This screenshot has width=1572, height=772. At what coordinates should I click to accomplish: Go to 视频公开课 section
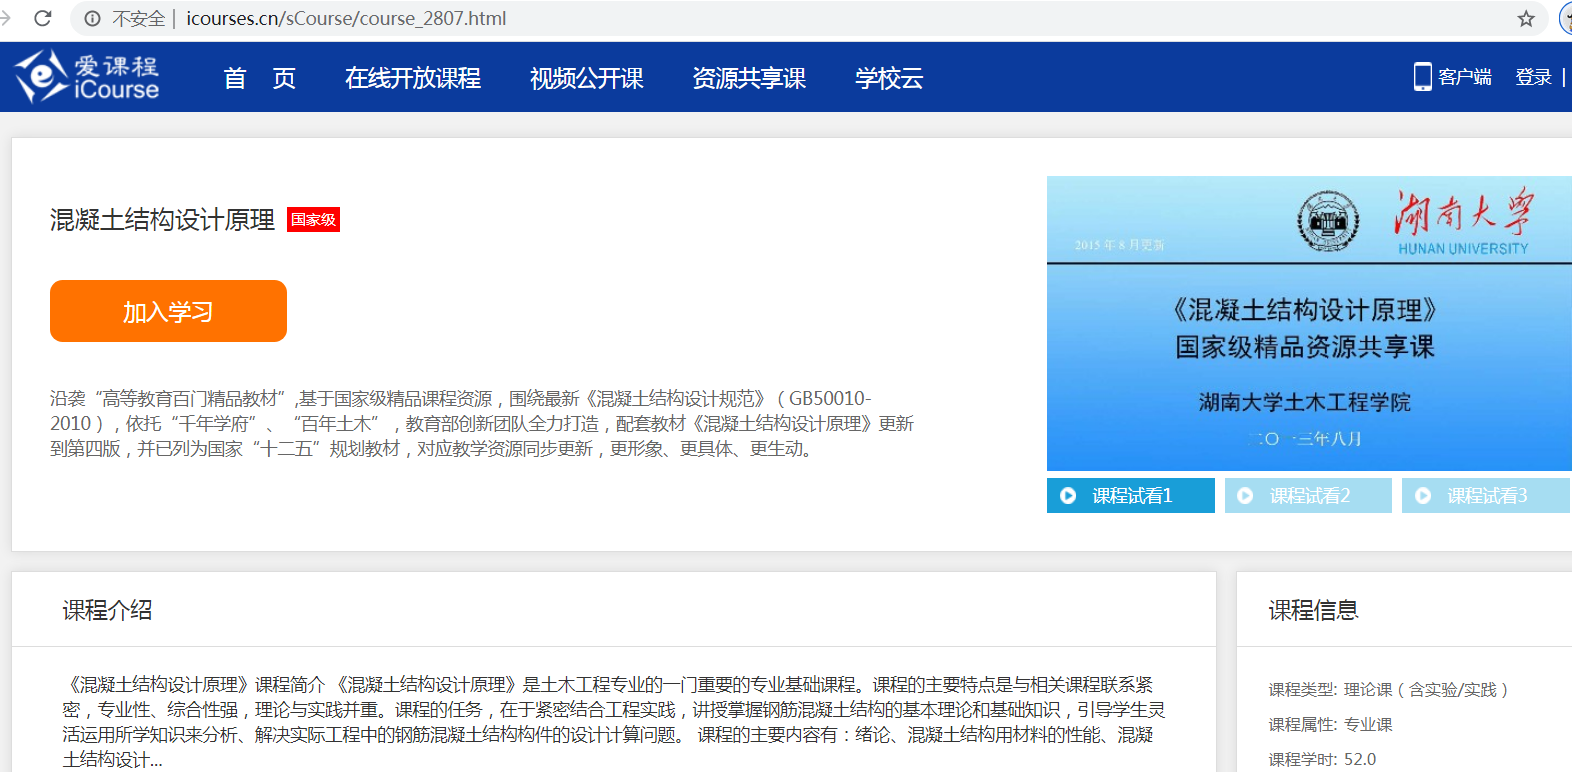[x=586, y=78]
